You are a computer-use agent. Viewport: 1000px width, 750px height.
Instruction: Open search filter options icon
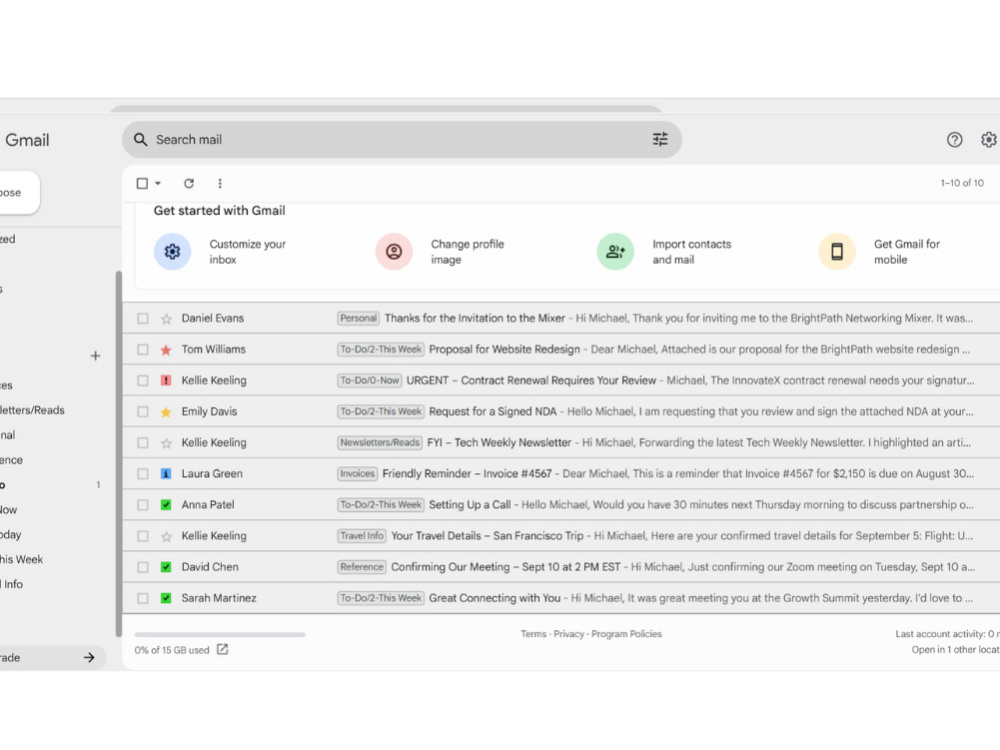point(660,139)
